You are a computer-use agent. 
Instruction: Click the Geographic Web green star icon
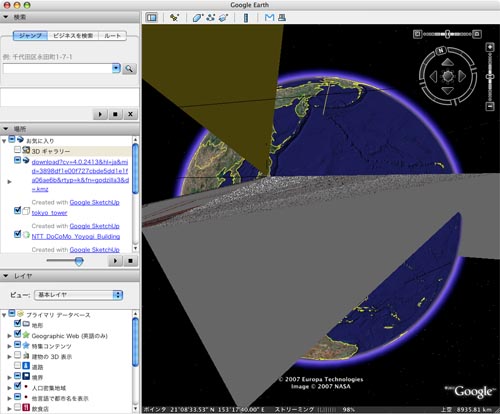(26, 335)
